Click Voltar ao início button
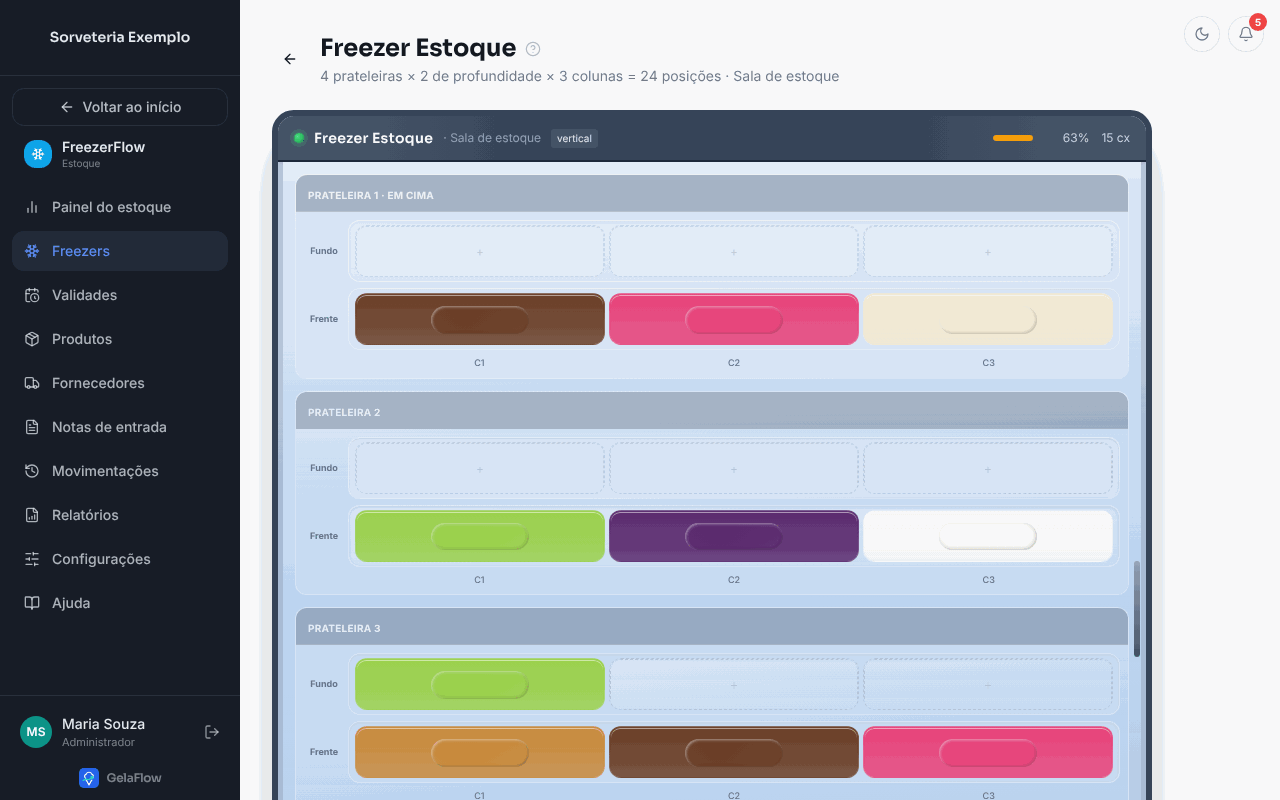Screen dimensions: 1280x800 [120, 107]
